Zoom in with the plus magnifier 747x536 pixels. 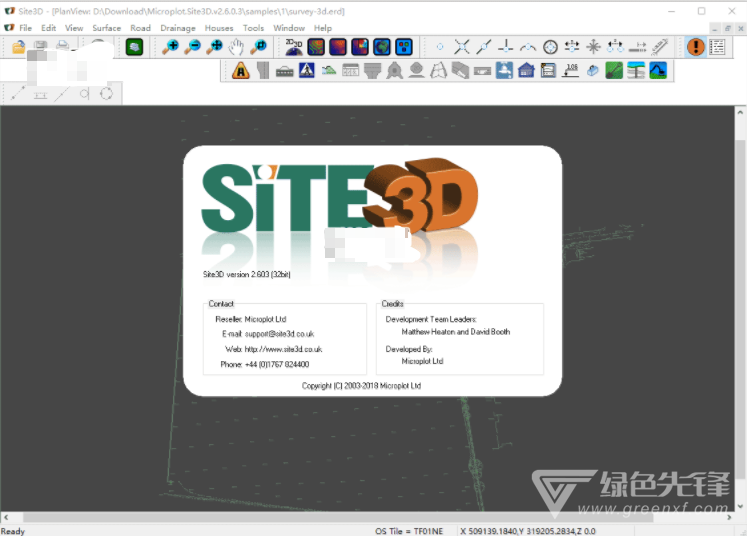170,47
